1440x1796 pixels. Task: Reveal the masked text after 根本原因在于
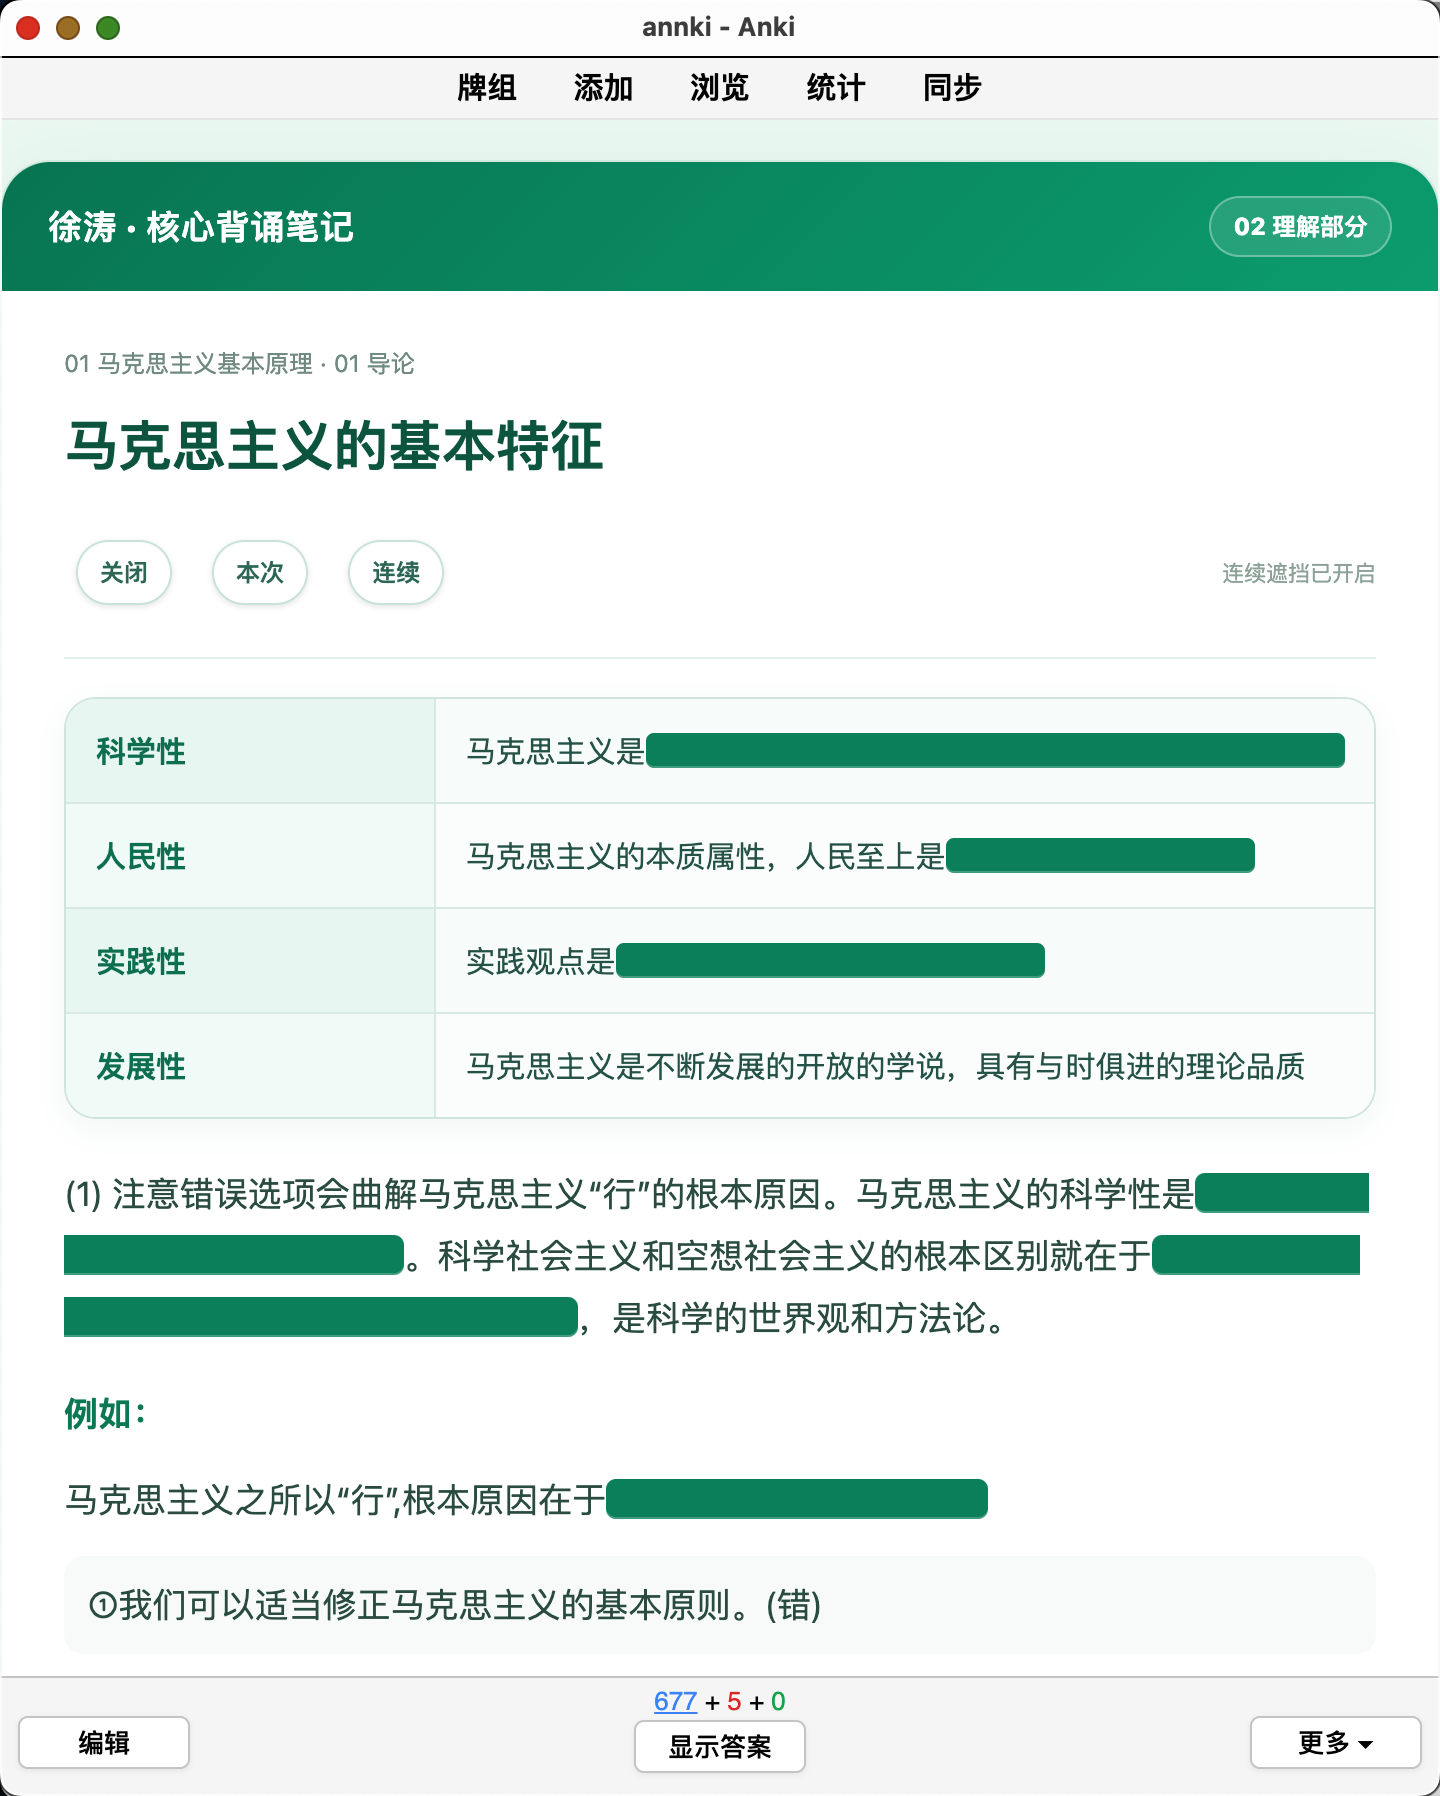tap(797, 1499)
